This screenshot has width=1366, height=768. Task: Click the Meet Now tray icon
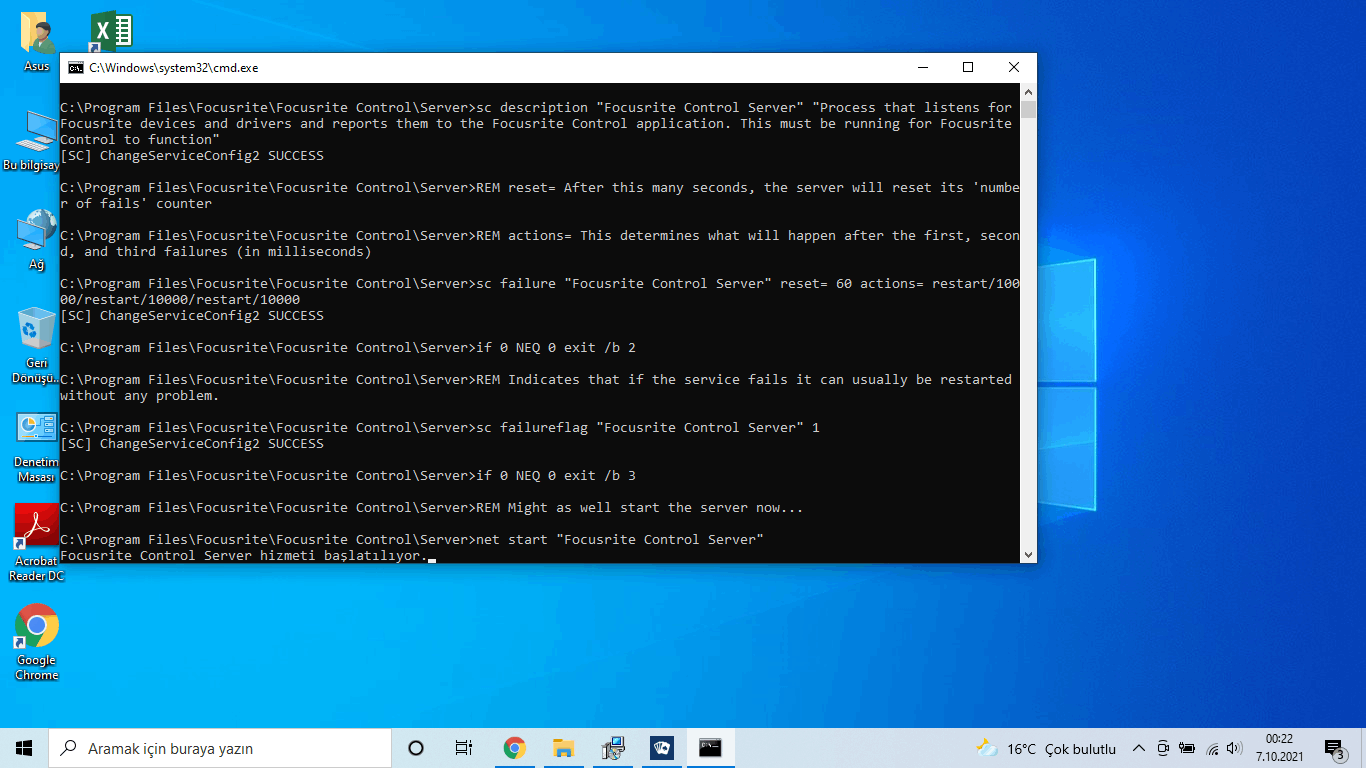1163,748
